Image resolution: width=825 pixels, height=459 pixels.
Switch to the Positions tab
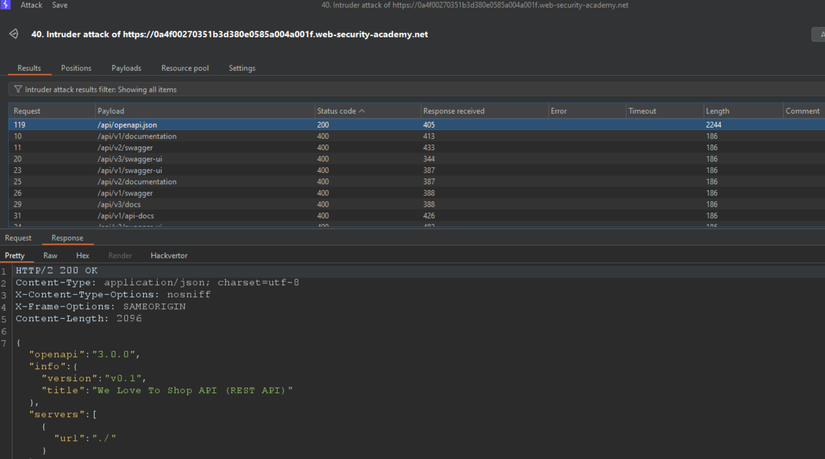[76, 68]
